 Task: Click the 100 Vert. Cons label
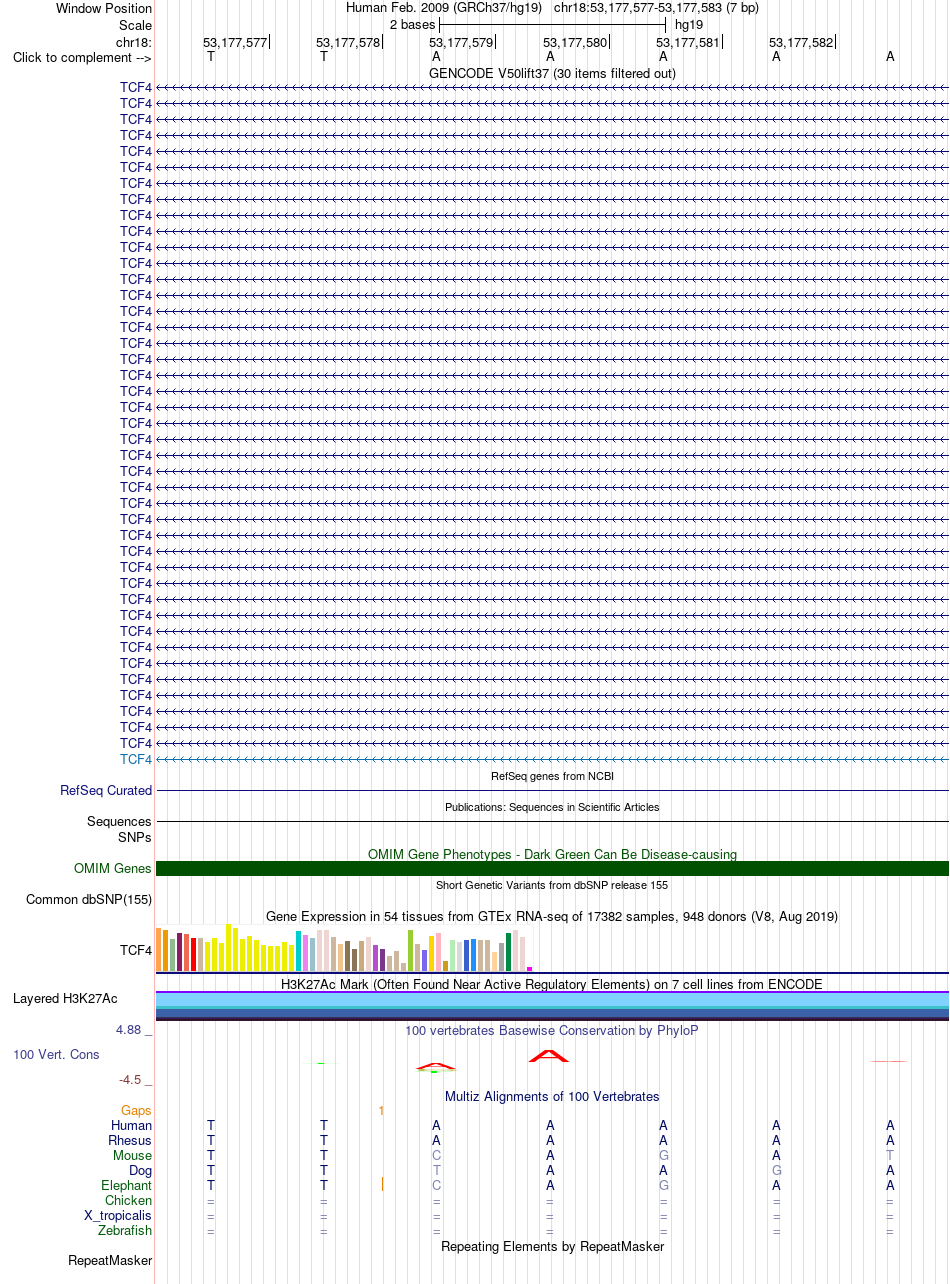[56, 1054]
